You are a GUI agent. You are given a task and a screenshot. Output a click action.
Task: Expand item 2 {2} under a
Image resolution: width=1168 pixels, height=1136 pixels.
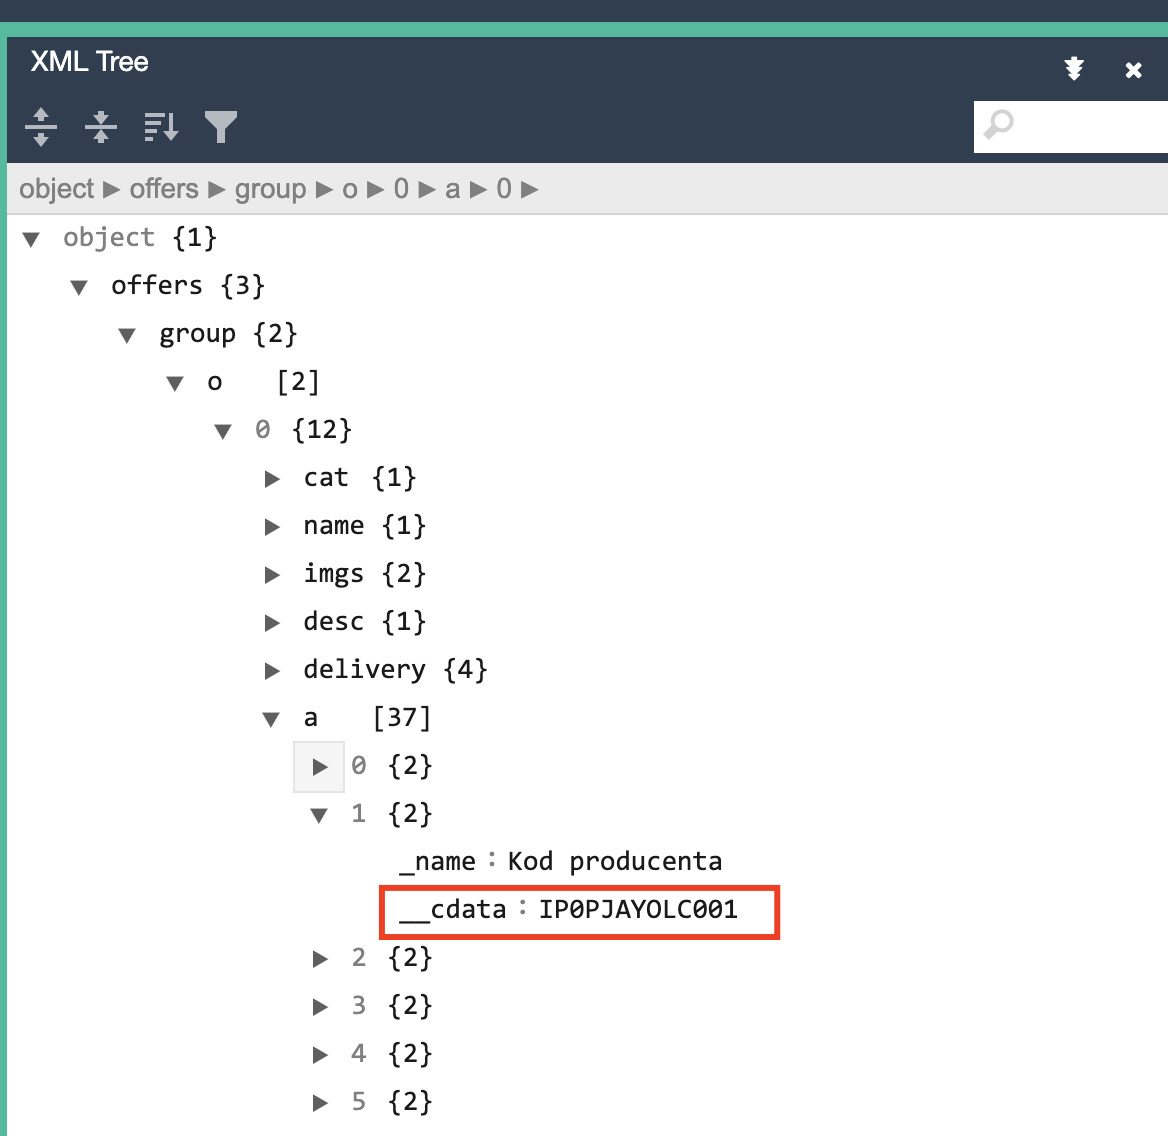(x=320, y=958)
